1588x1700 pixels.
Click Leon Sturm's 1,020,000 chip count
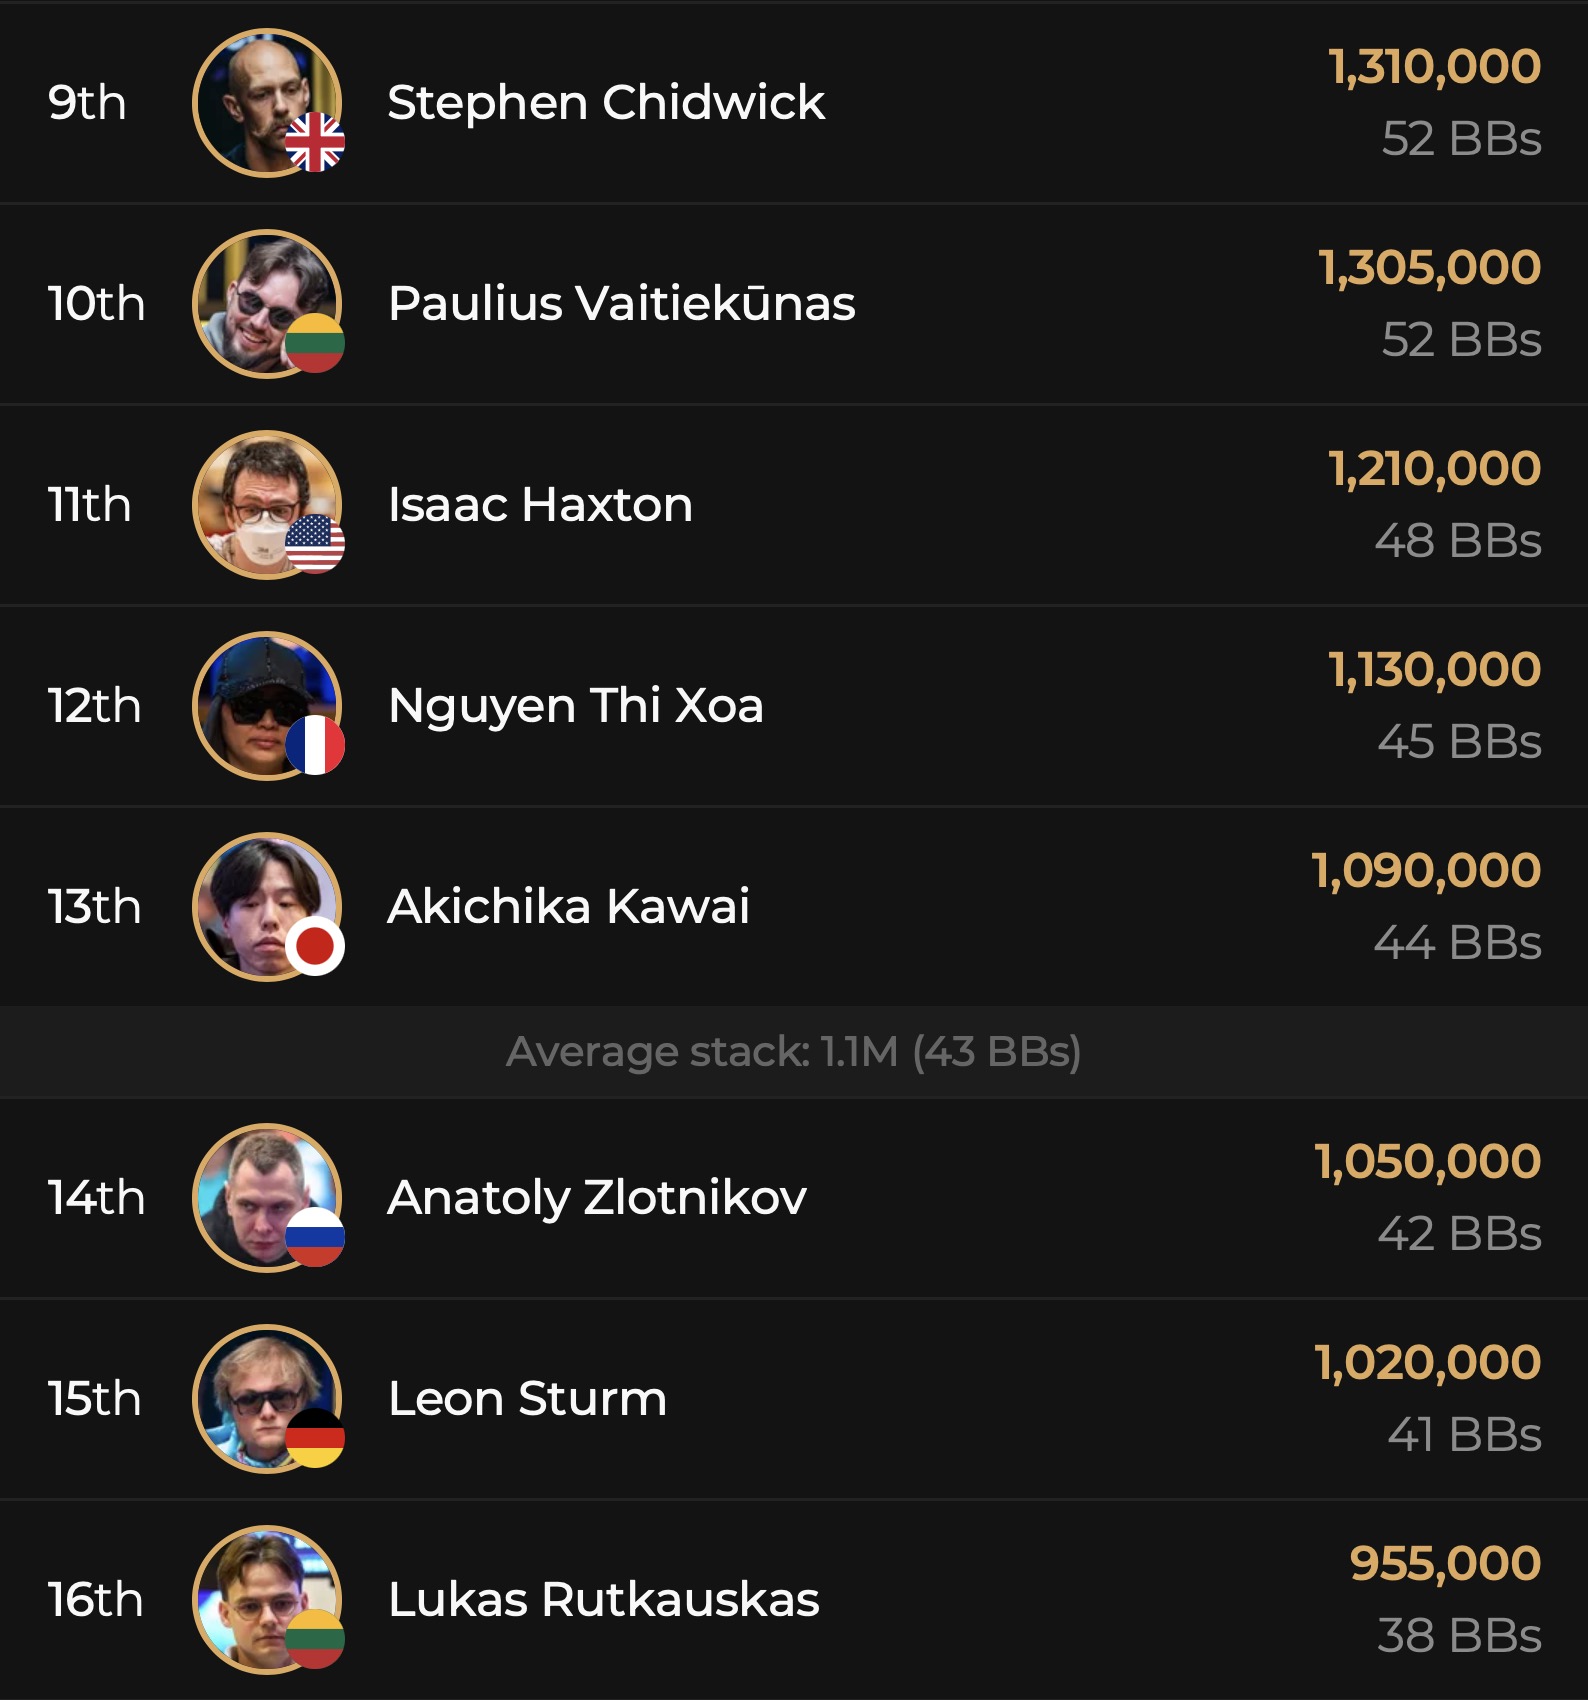click(1427, 1362)
